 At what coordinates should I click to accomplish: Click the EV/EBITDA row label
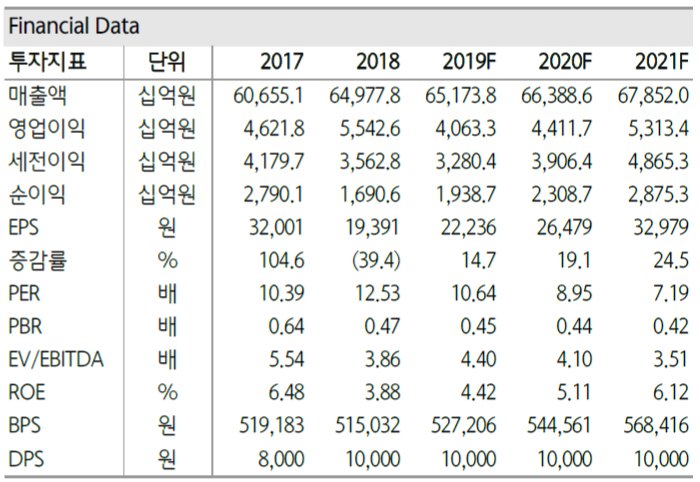click(x=55, y=360)
